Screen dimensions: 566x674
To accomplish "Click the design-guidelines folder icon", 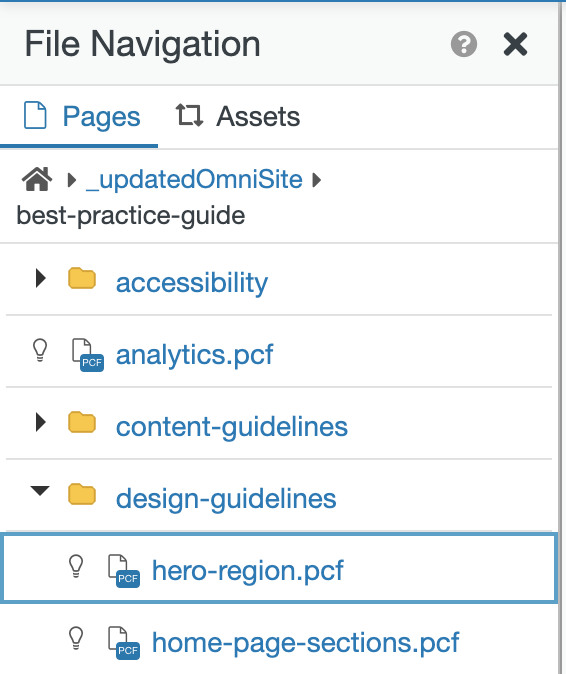I will point(82,494).
